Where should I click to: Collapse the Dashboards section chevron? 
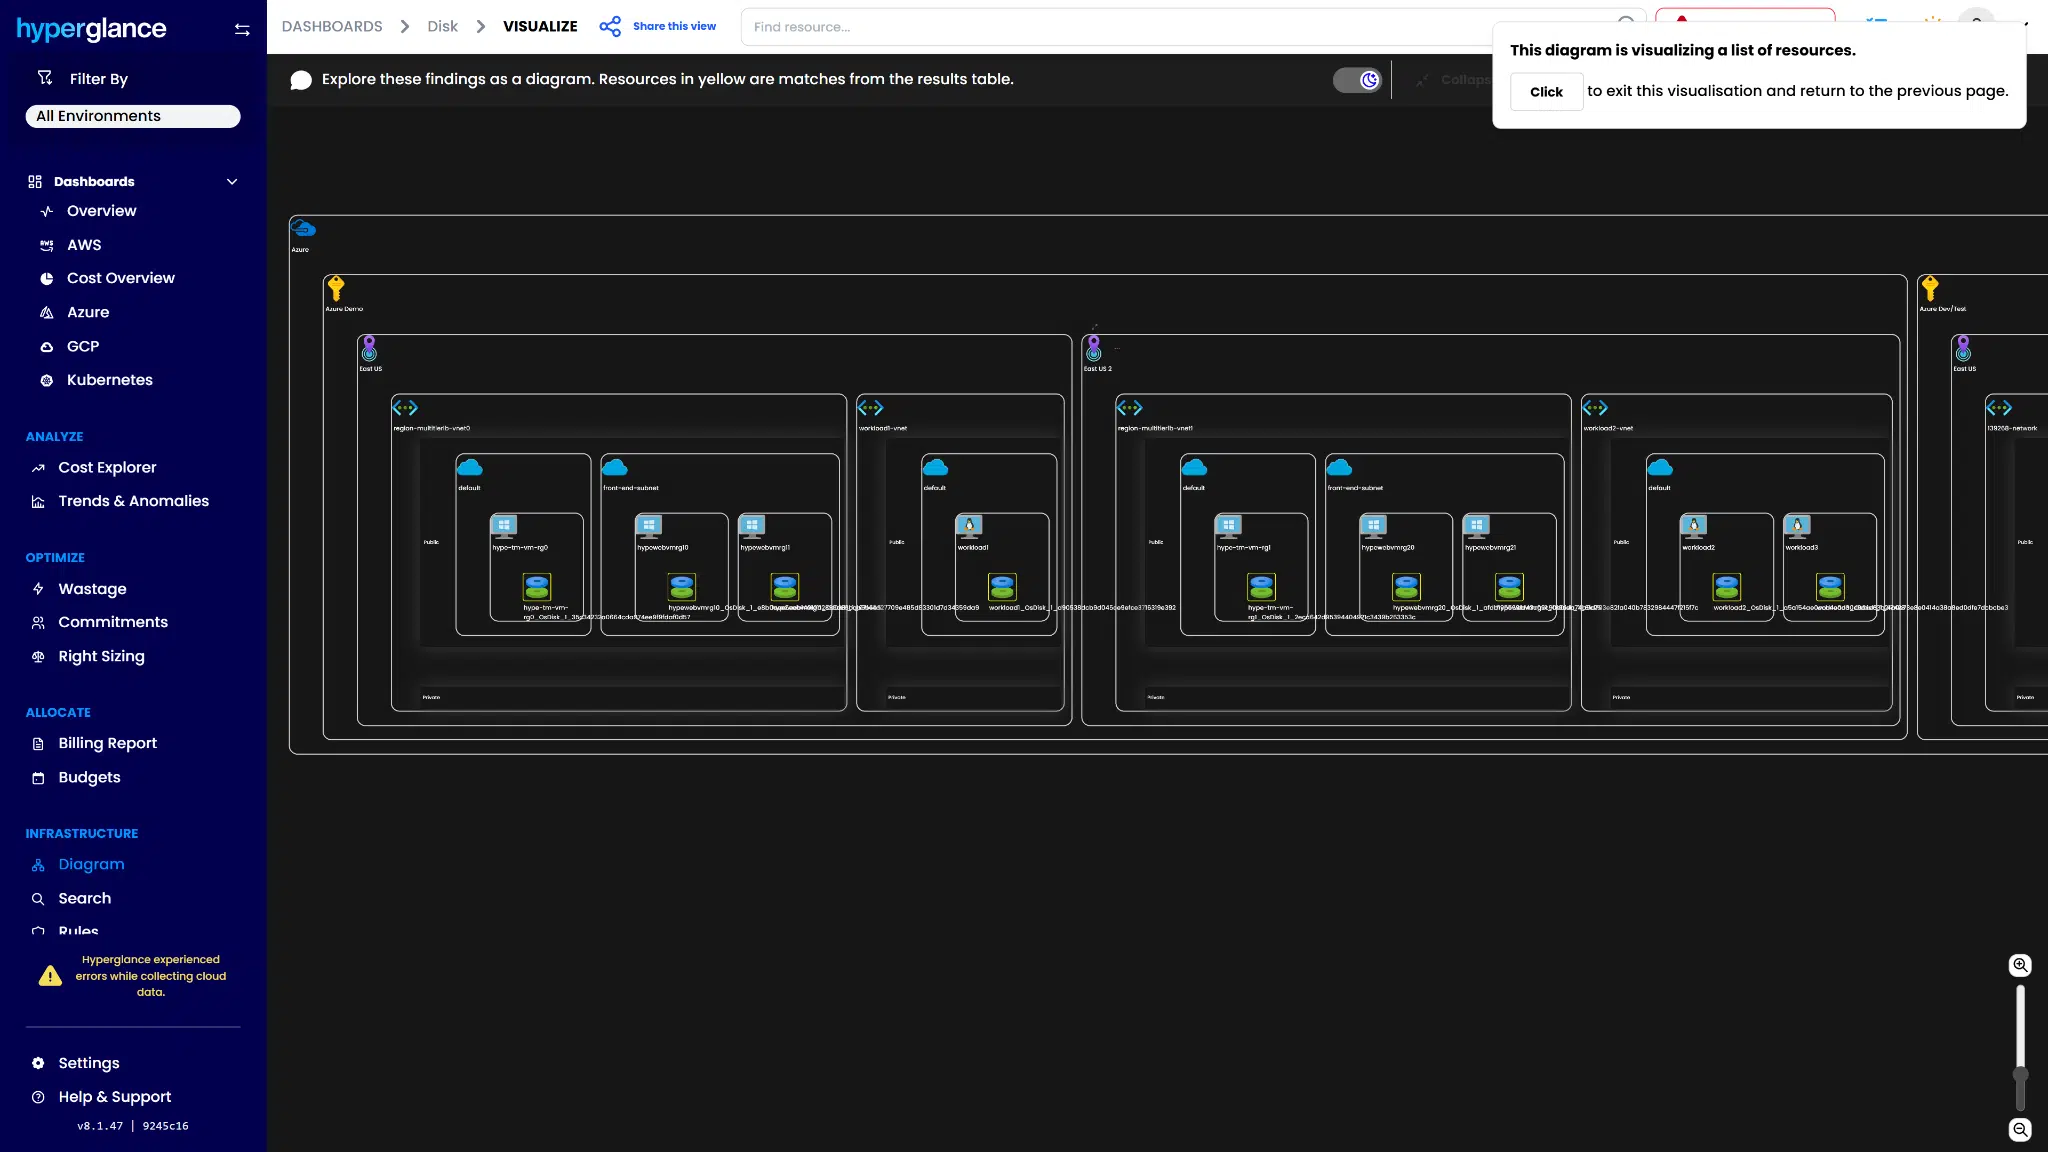tap(232, 182)
